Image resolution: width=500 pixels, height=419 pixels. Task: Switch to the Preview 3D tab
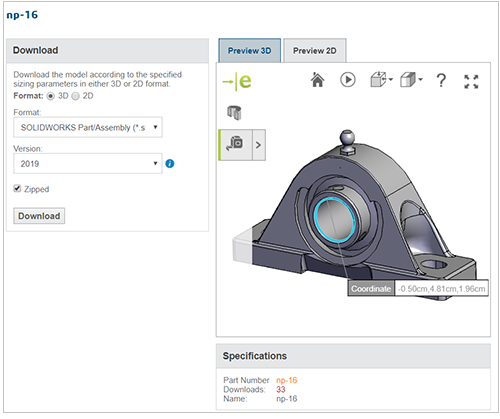click(x=250, y=51)
